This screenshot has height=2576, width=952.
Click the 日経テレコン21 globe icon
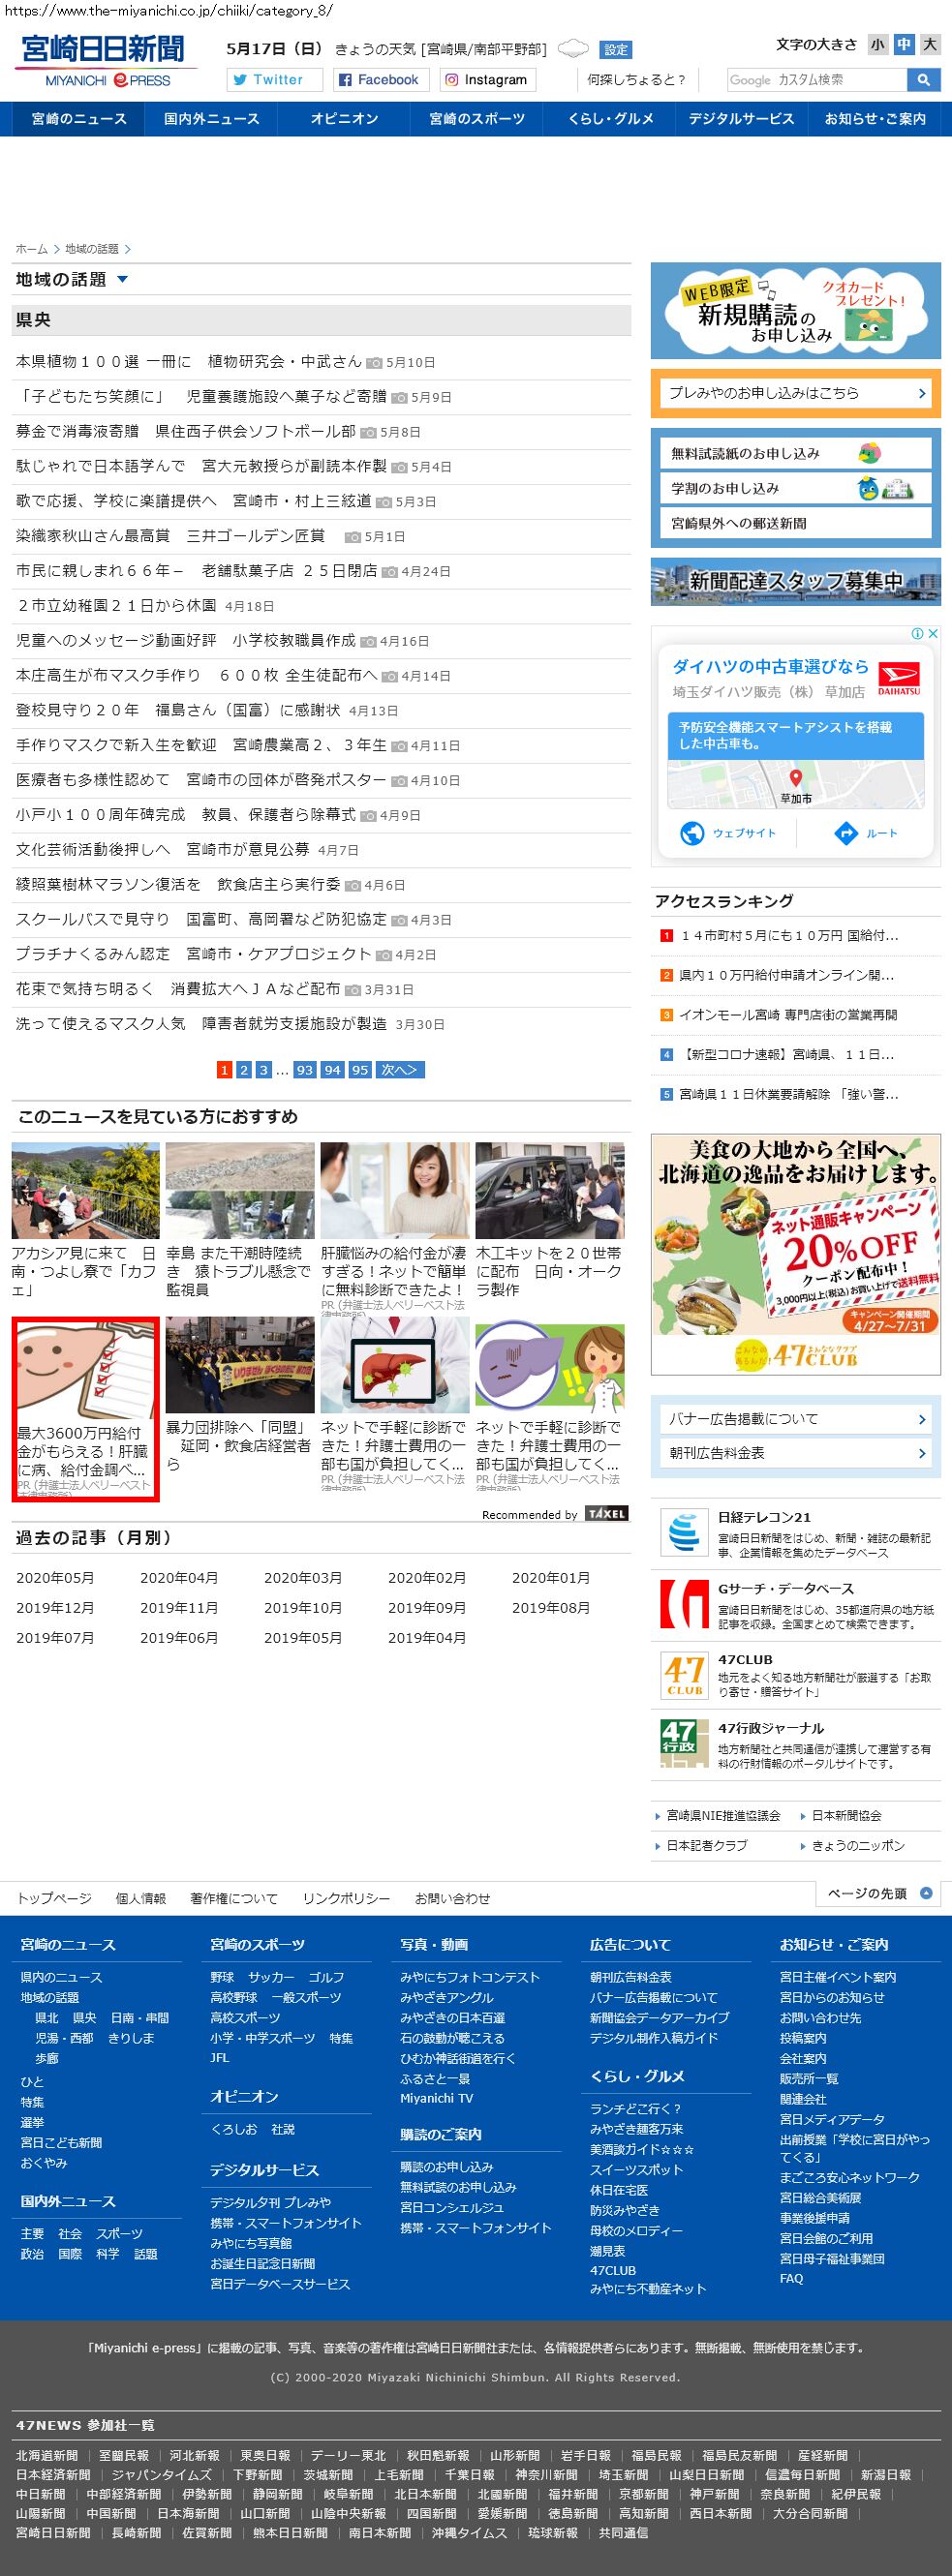(684, 1531)
